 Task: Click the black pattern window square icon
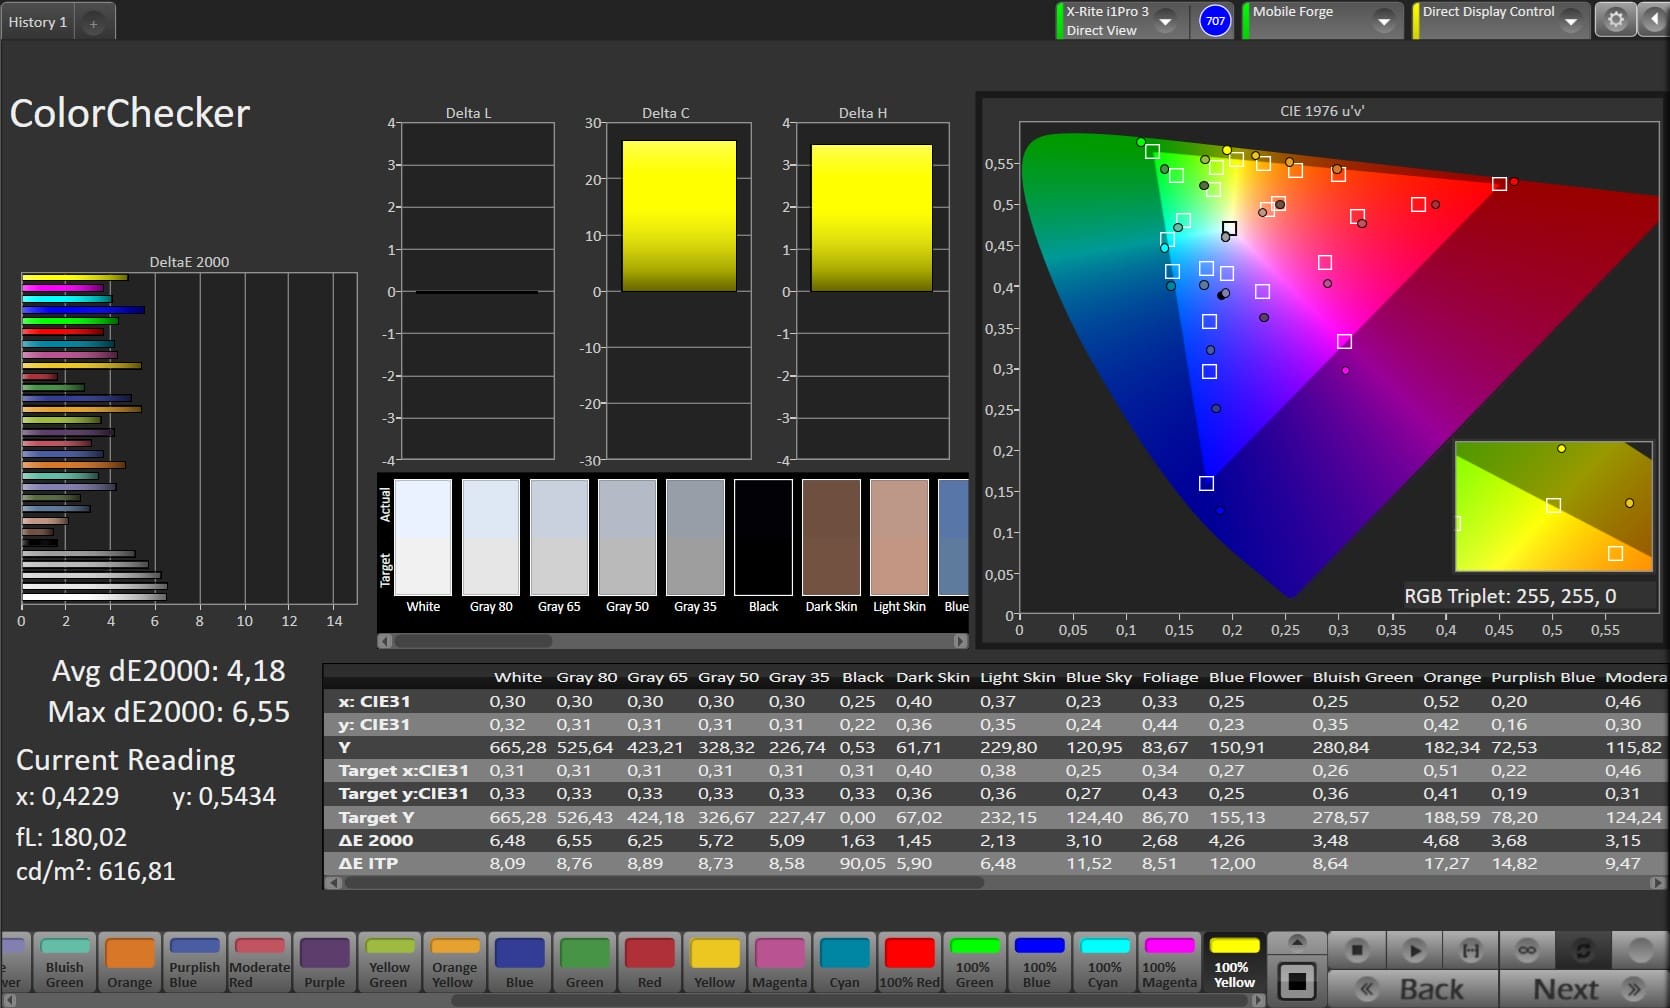1297,981
